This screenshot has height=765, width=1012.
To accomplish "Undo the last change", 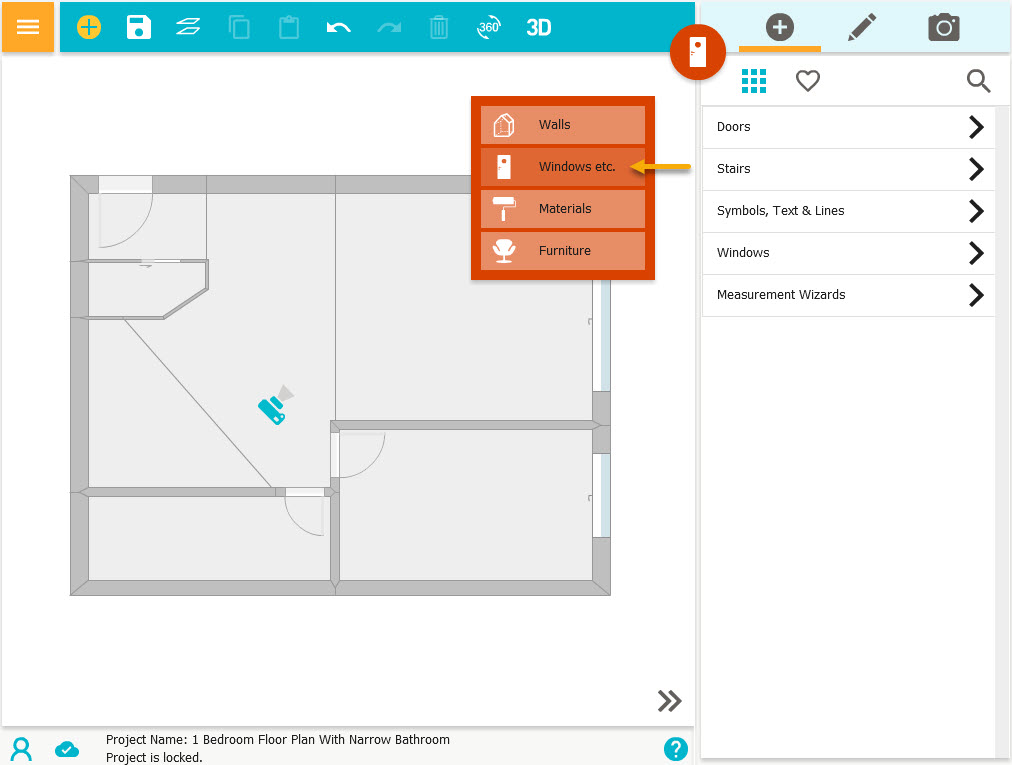I will [338, 27].
